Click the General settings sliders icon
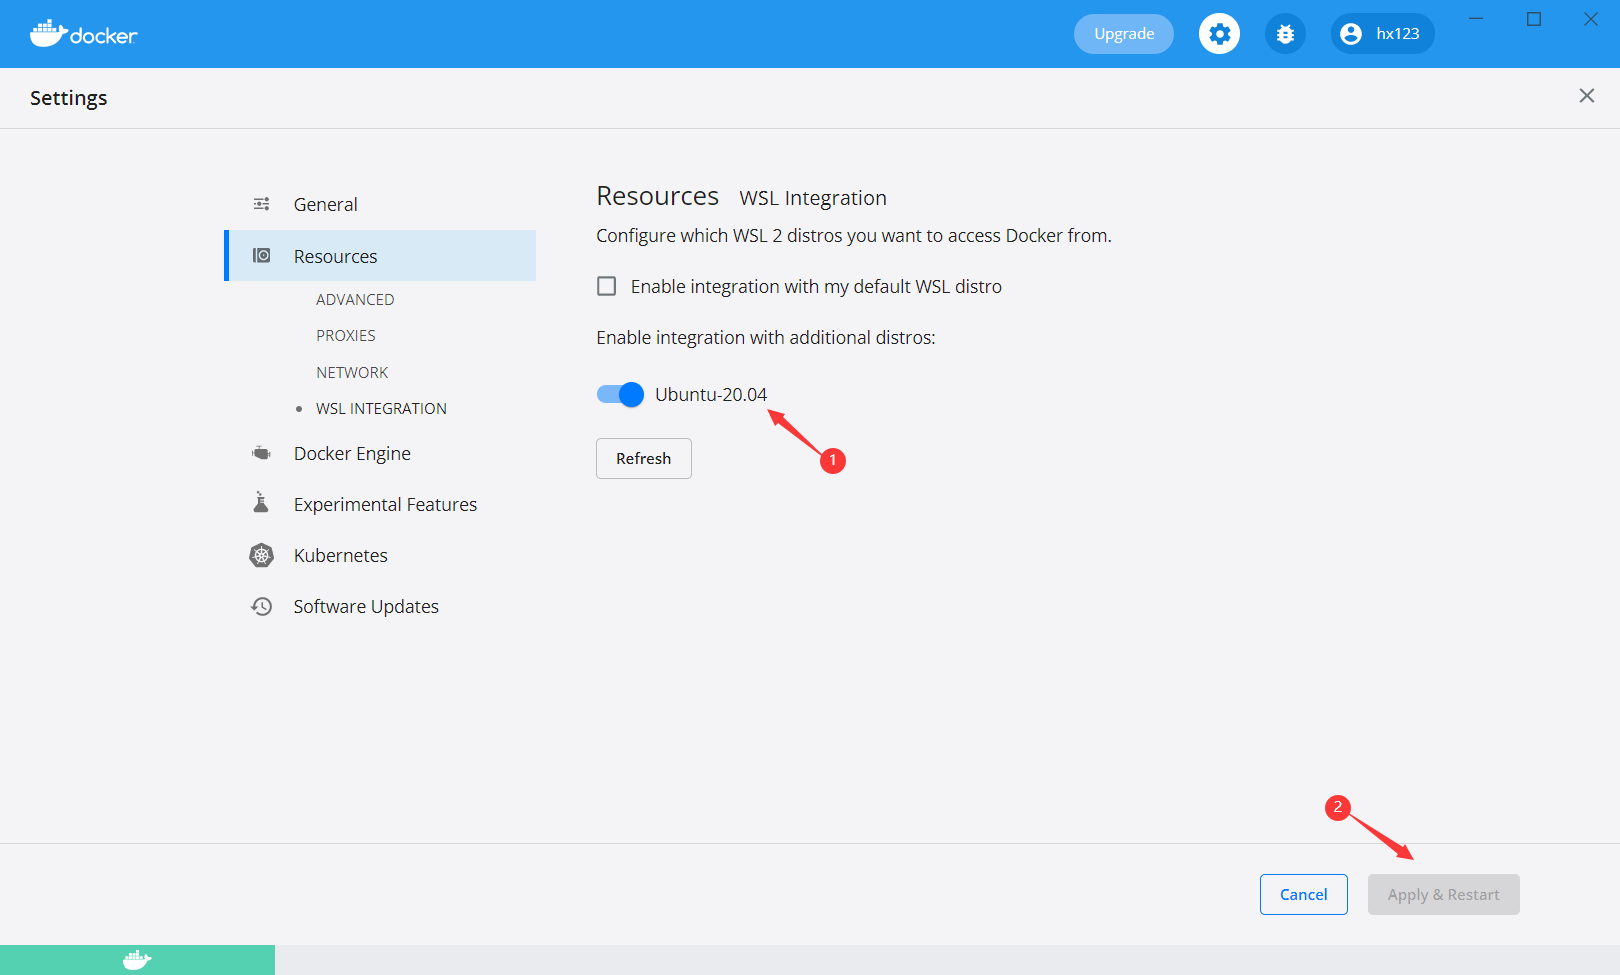The height and width of the screenshot is (975, 1620). click(x=261, y=203)
